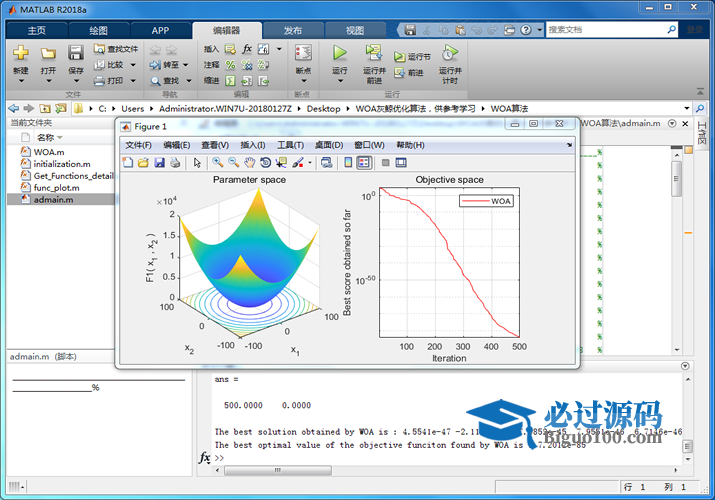This screenshot has height=500, width=715.
Task: Switch to the APP ribbon tab
Action: (x=160, y=31)
